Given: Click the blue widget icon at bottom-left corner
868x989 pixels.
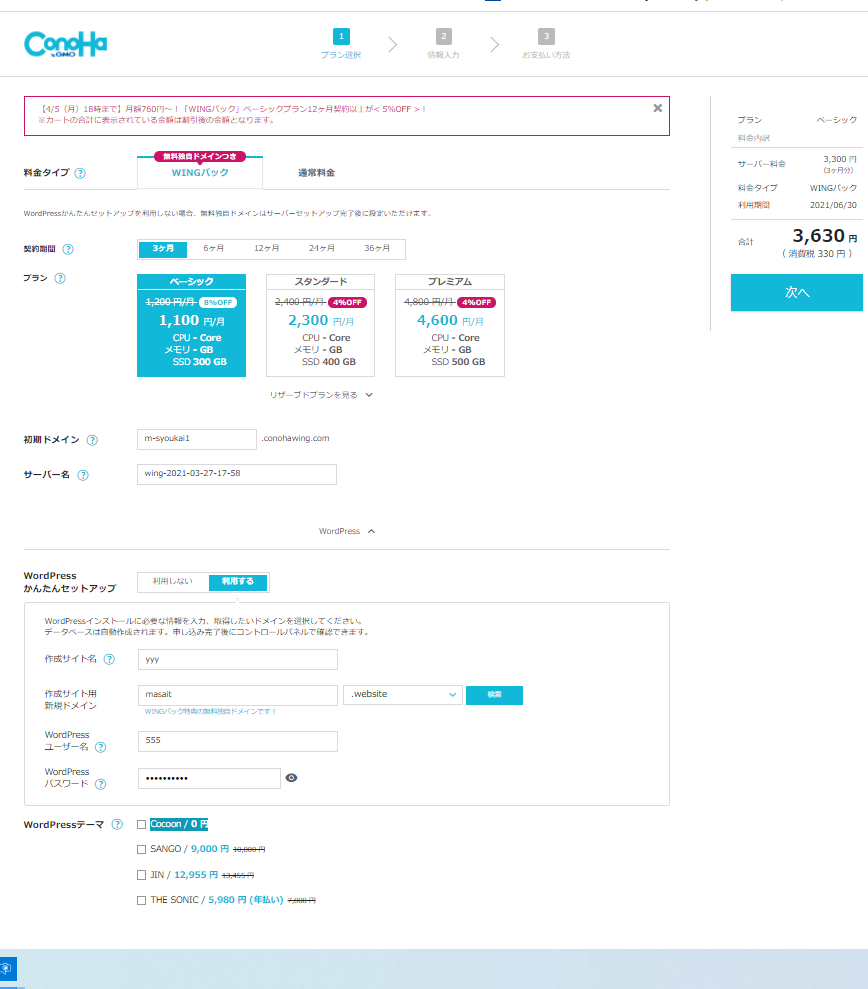Looking at the screenshot, I should pyautogui.click(x=8, y=968).
